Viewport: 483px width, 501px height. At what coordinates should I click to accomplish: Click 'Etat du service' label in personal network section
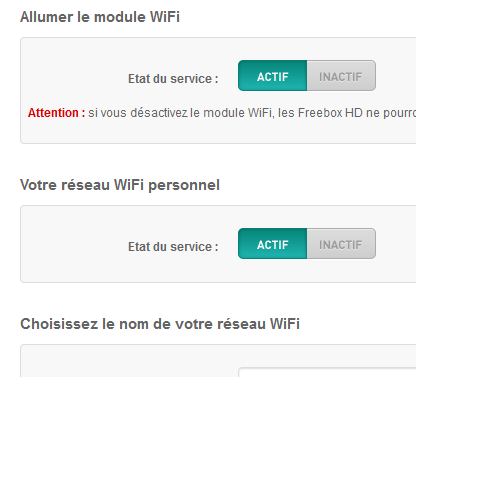tap(173, 247)
